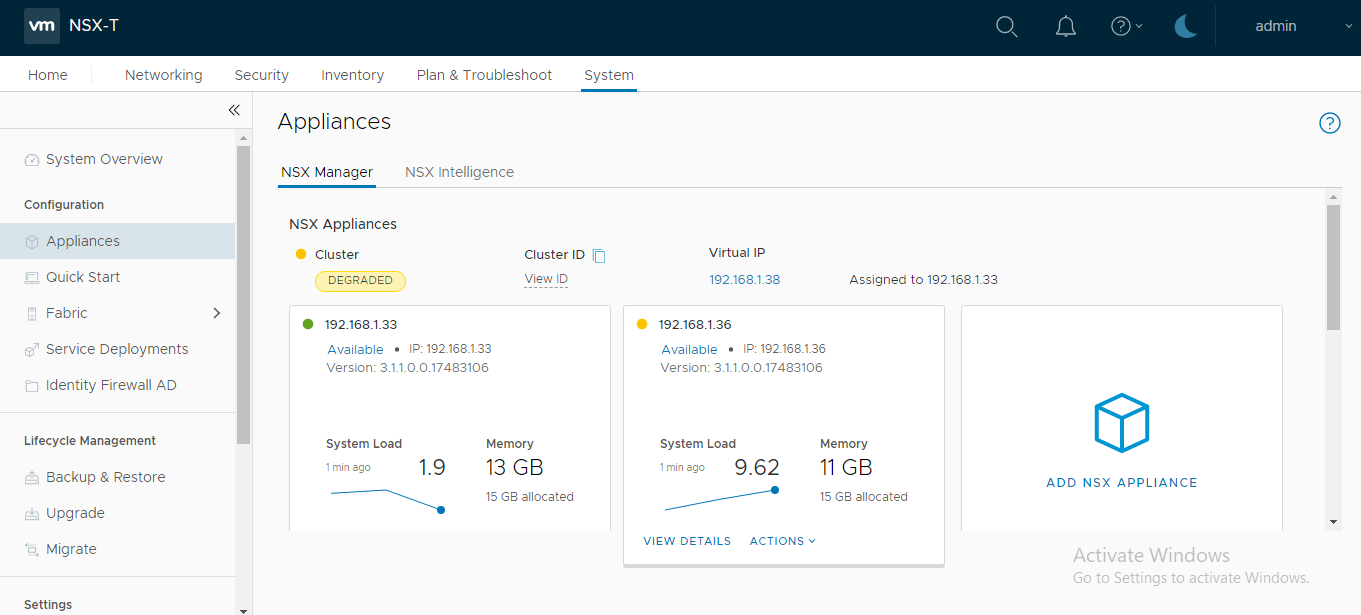Open Virtual IP 192.168.1.38 link
Screen dimensions: 1361x615
click(744, 280)
